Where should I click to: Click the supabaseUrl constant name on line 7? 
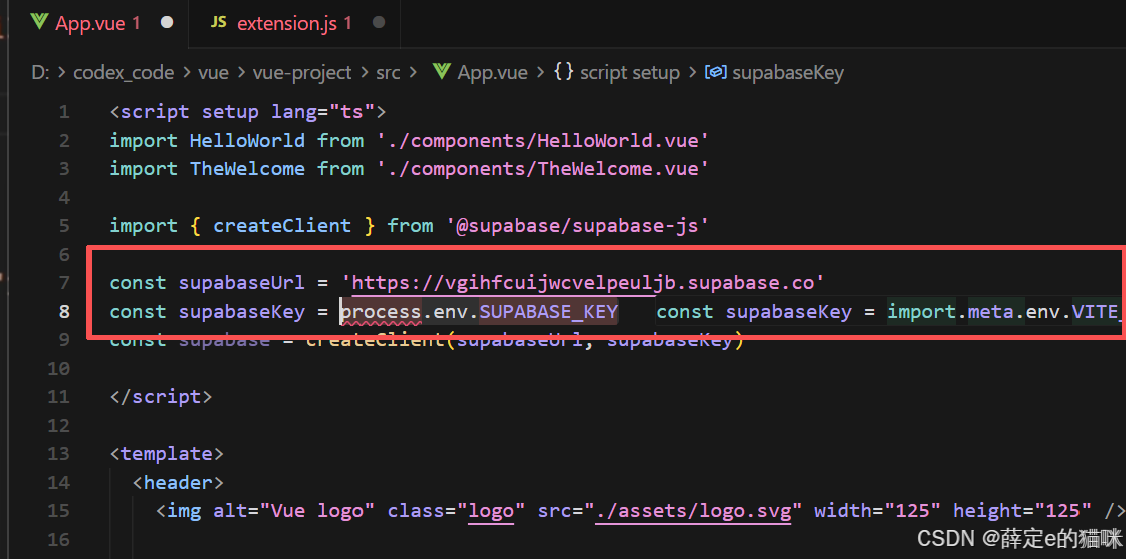coord(242,283)
